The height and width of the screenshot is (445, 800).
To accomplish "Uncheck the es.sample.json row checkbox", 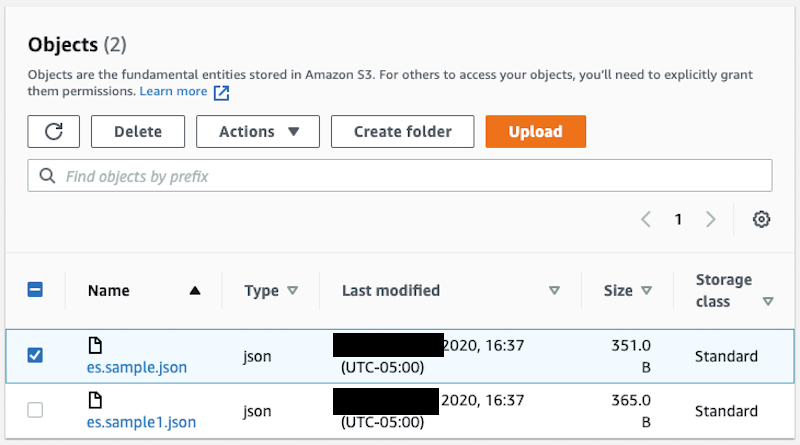I will [35, 355].
